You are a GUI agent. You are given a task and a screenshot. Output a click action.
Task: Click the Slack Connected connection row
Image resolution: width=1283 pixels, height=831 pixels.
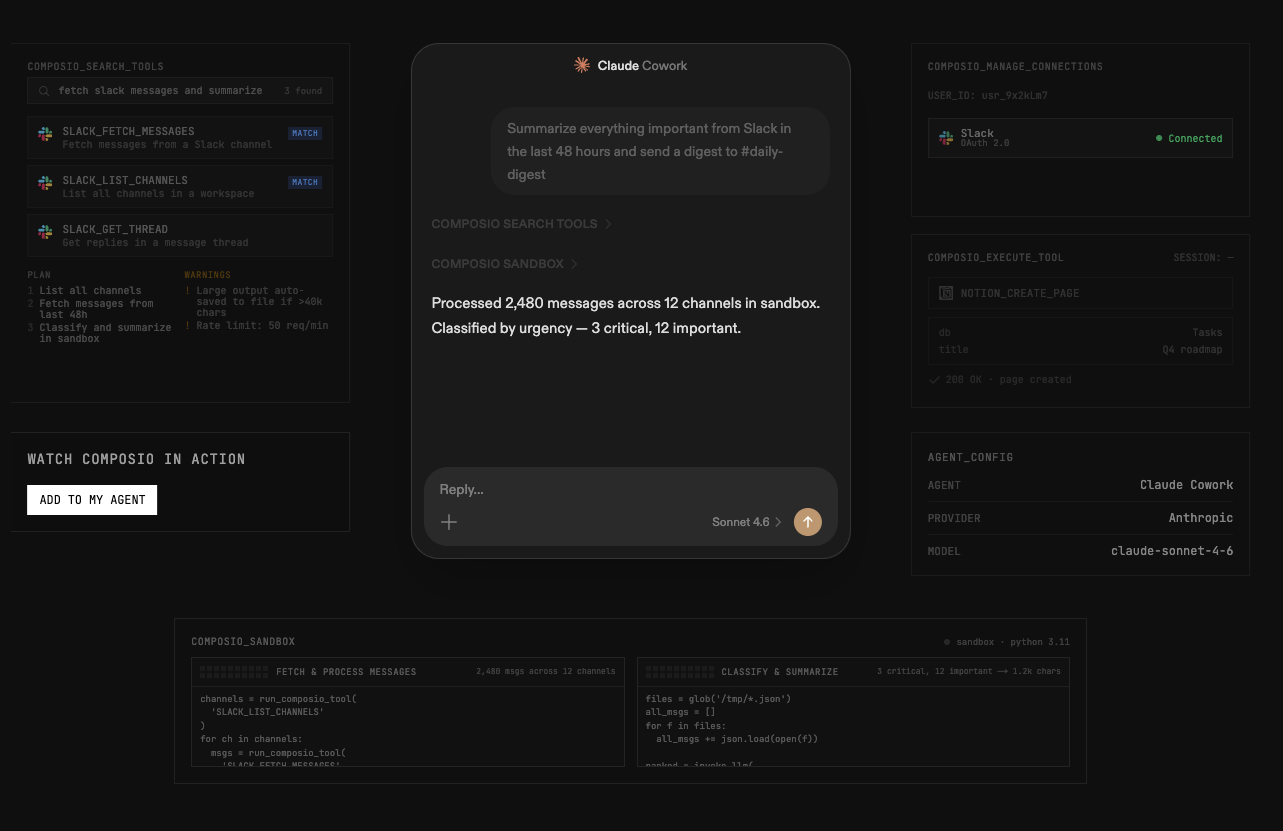pyautogui.click(x=1080, y=138)
